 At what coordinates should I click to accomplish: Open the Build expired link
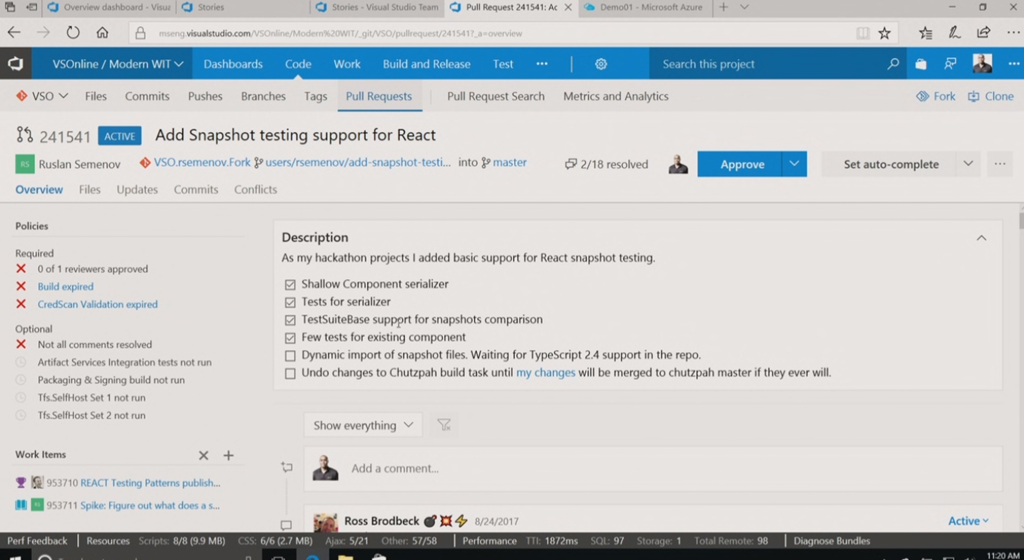(x=65, y=287)
